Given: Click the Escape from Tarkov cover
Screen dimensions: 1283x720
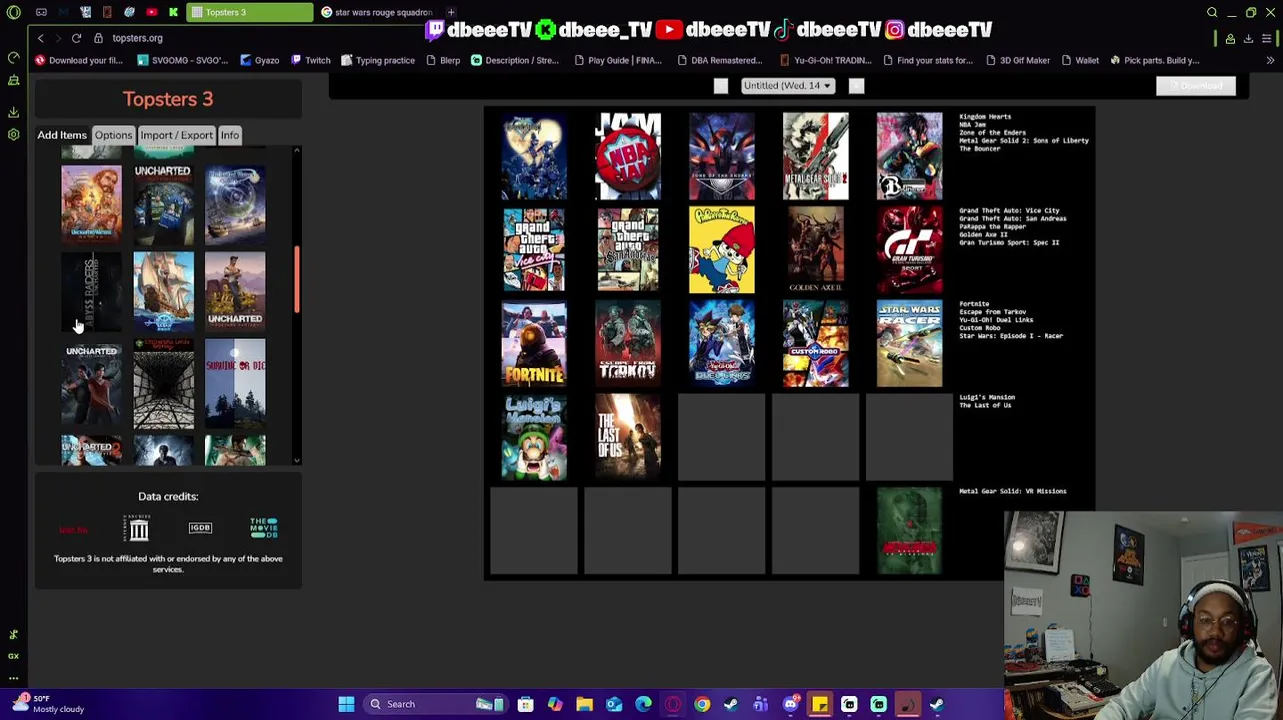Looking at the screenshot, I should 628,344.
